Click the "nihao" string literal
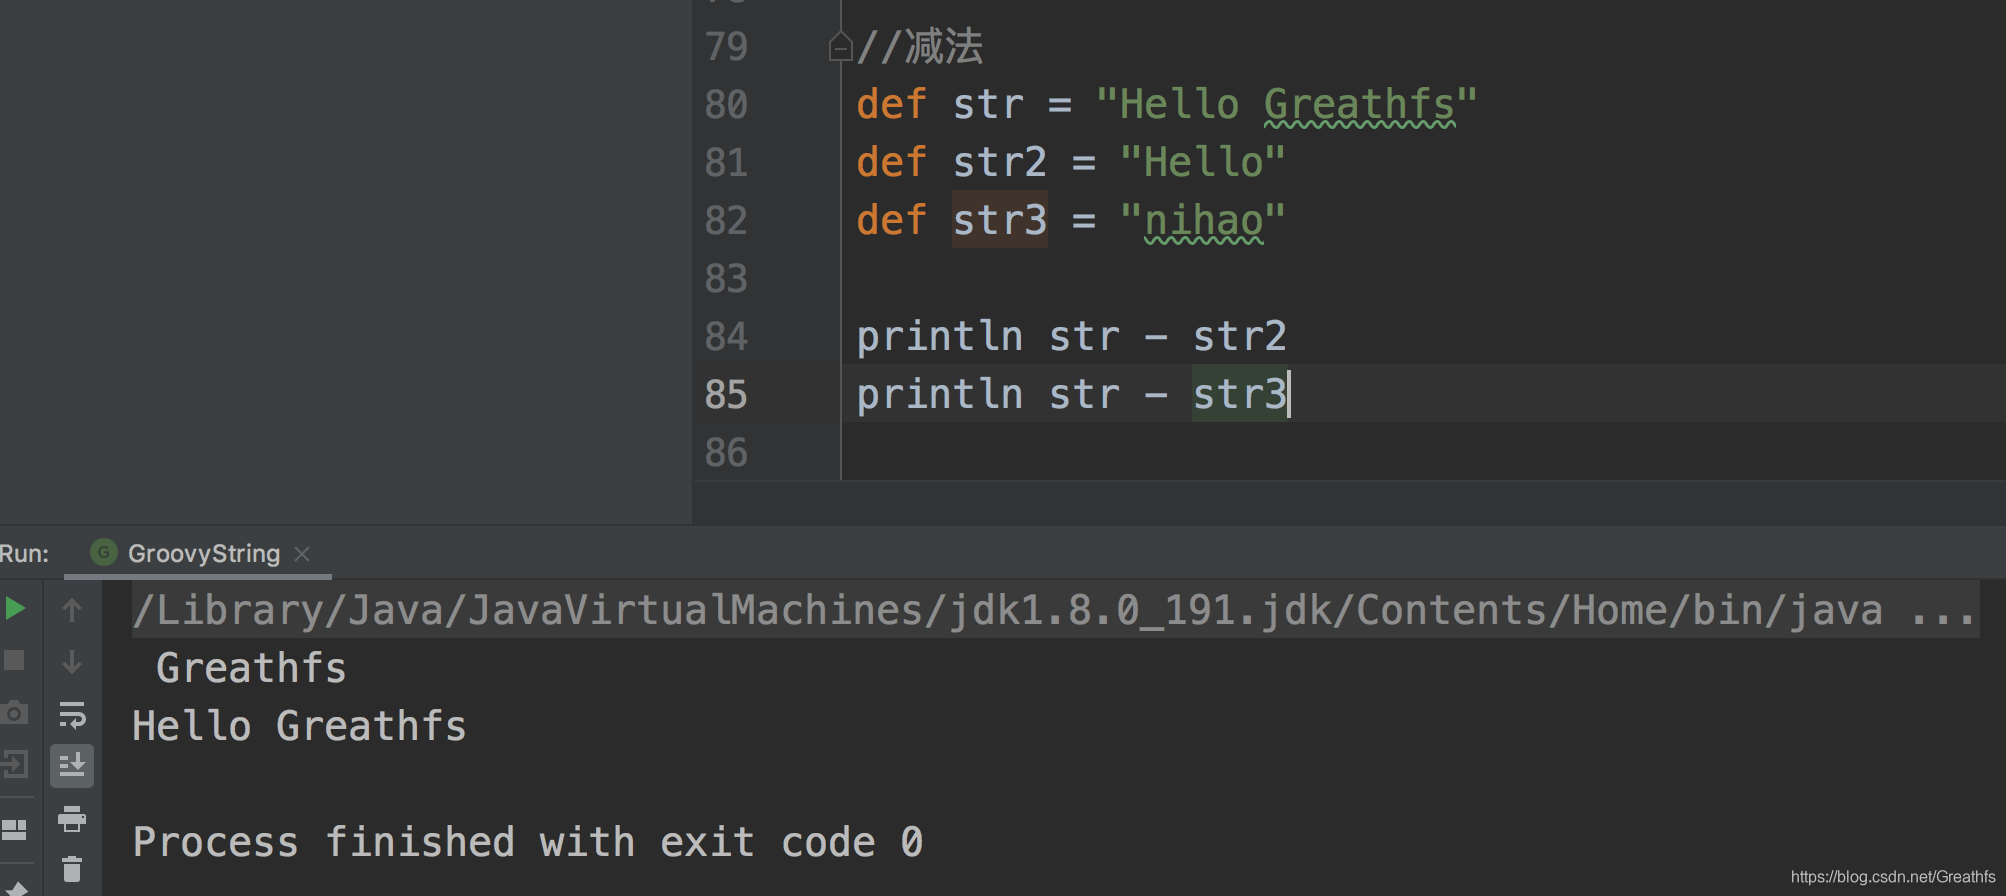The width and height of the screenshot is (2006, 896). point(1202,220)
